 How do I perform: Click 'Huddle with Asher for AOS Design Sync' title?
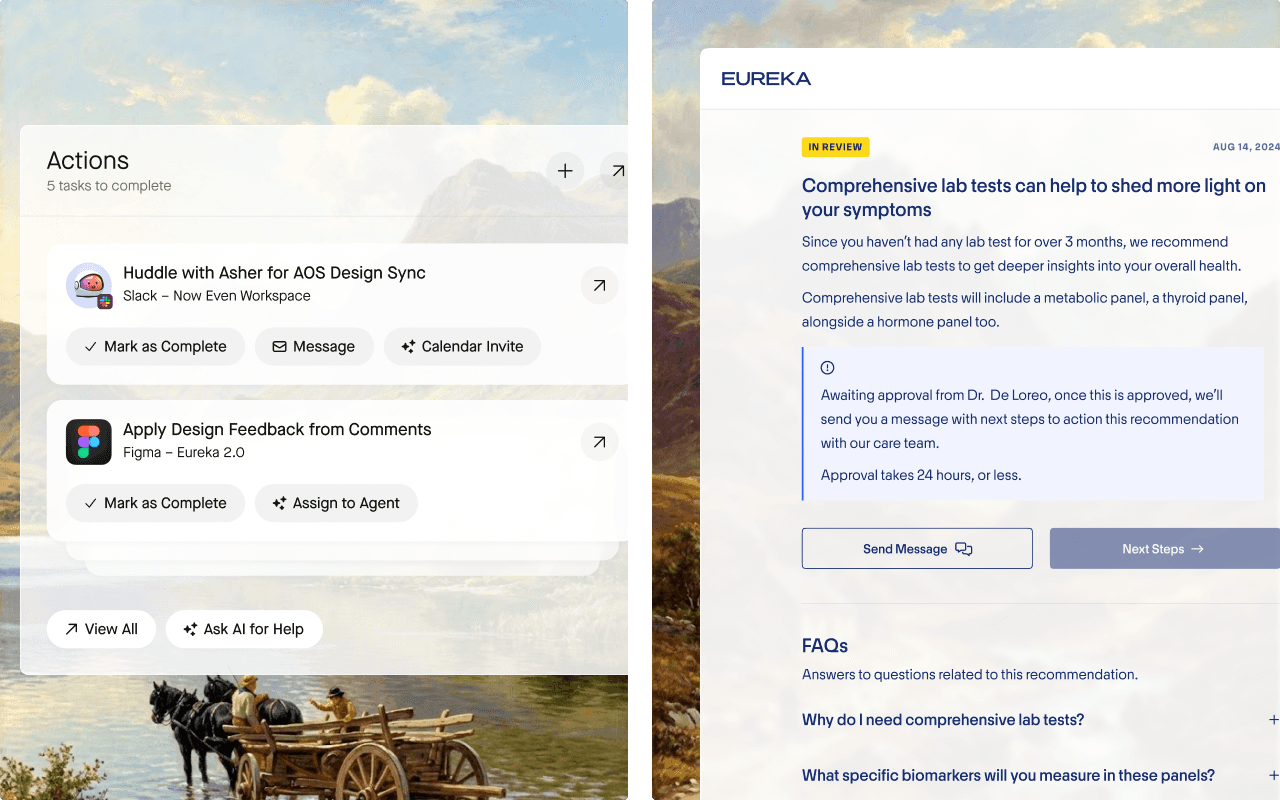[274, 273]
